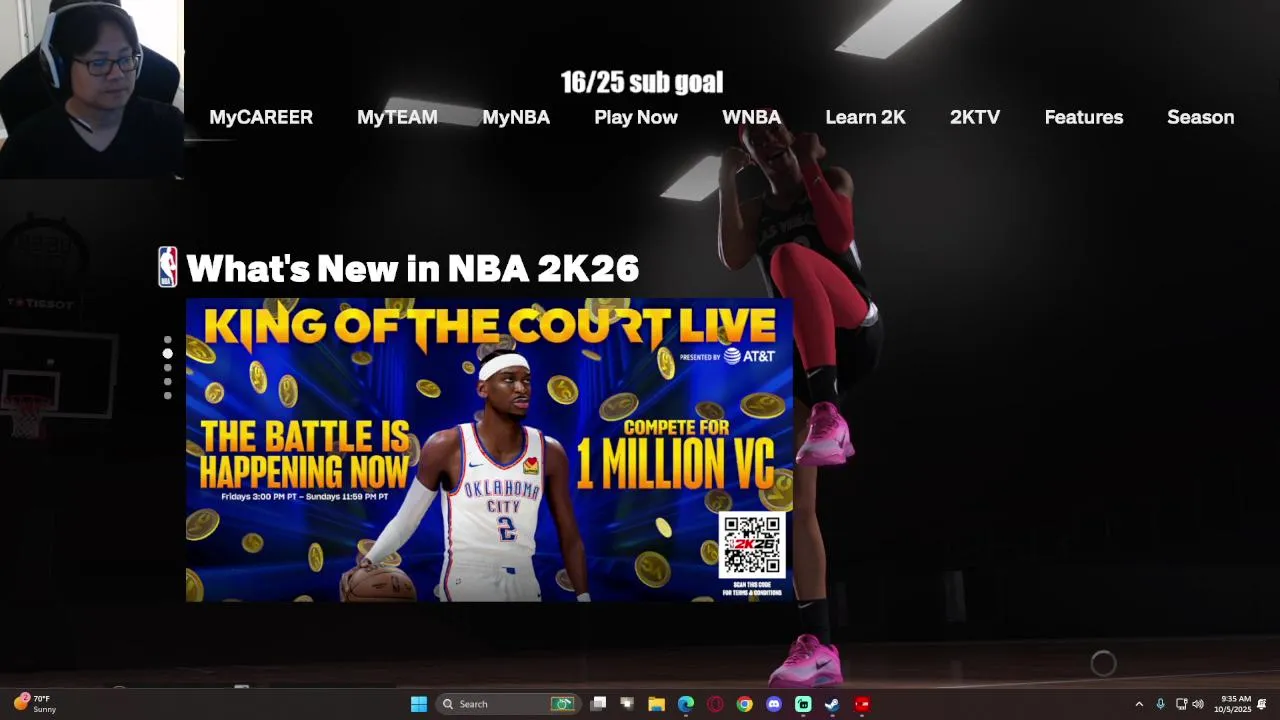Open the weather widget showing 70°F Sunny
Screen dimensions: 1280x720
pyautogui.click(x=36, y=704)
